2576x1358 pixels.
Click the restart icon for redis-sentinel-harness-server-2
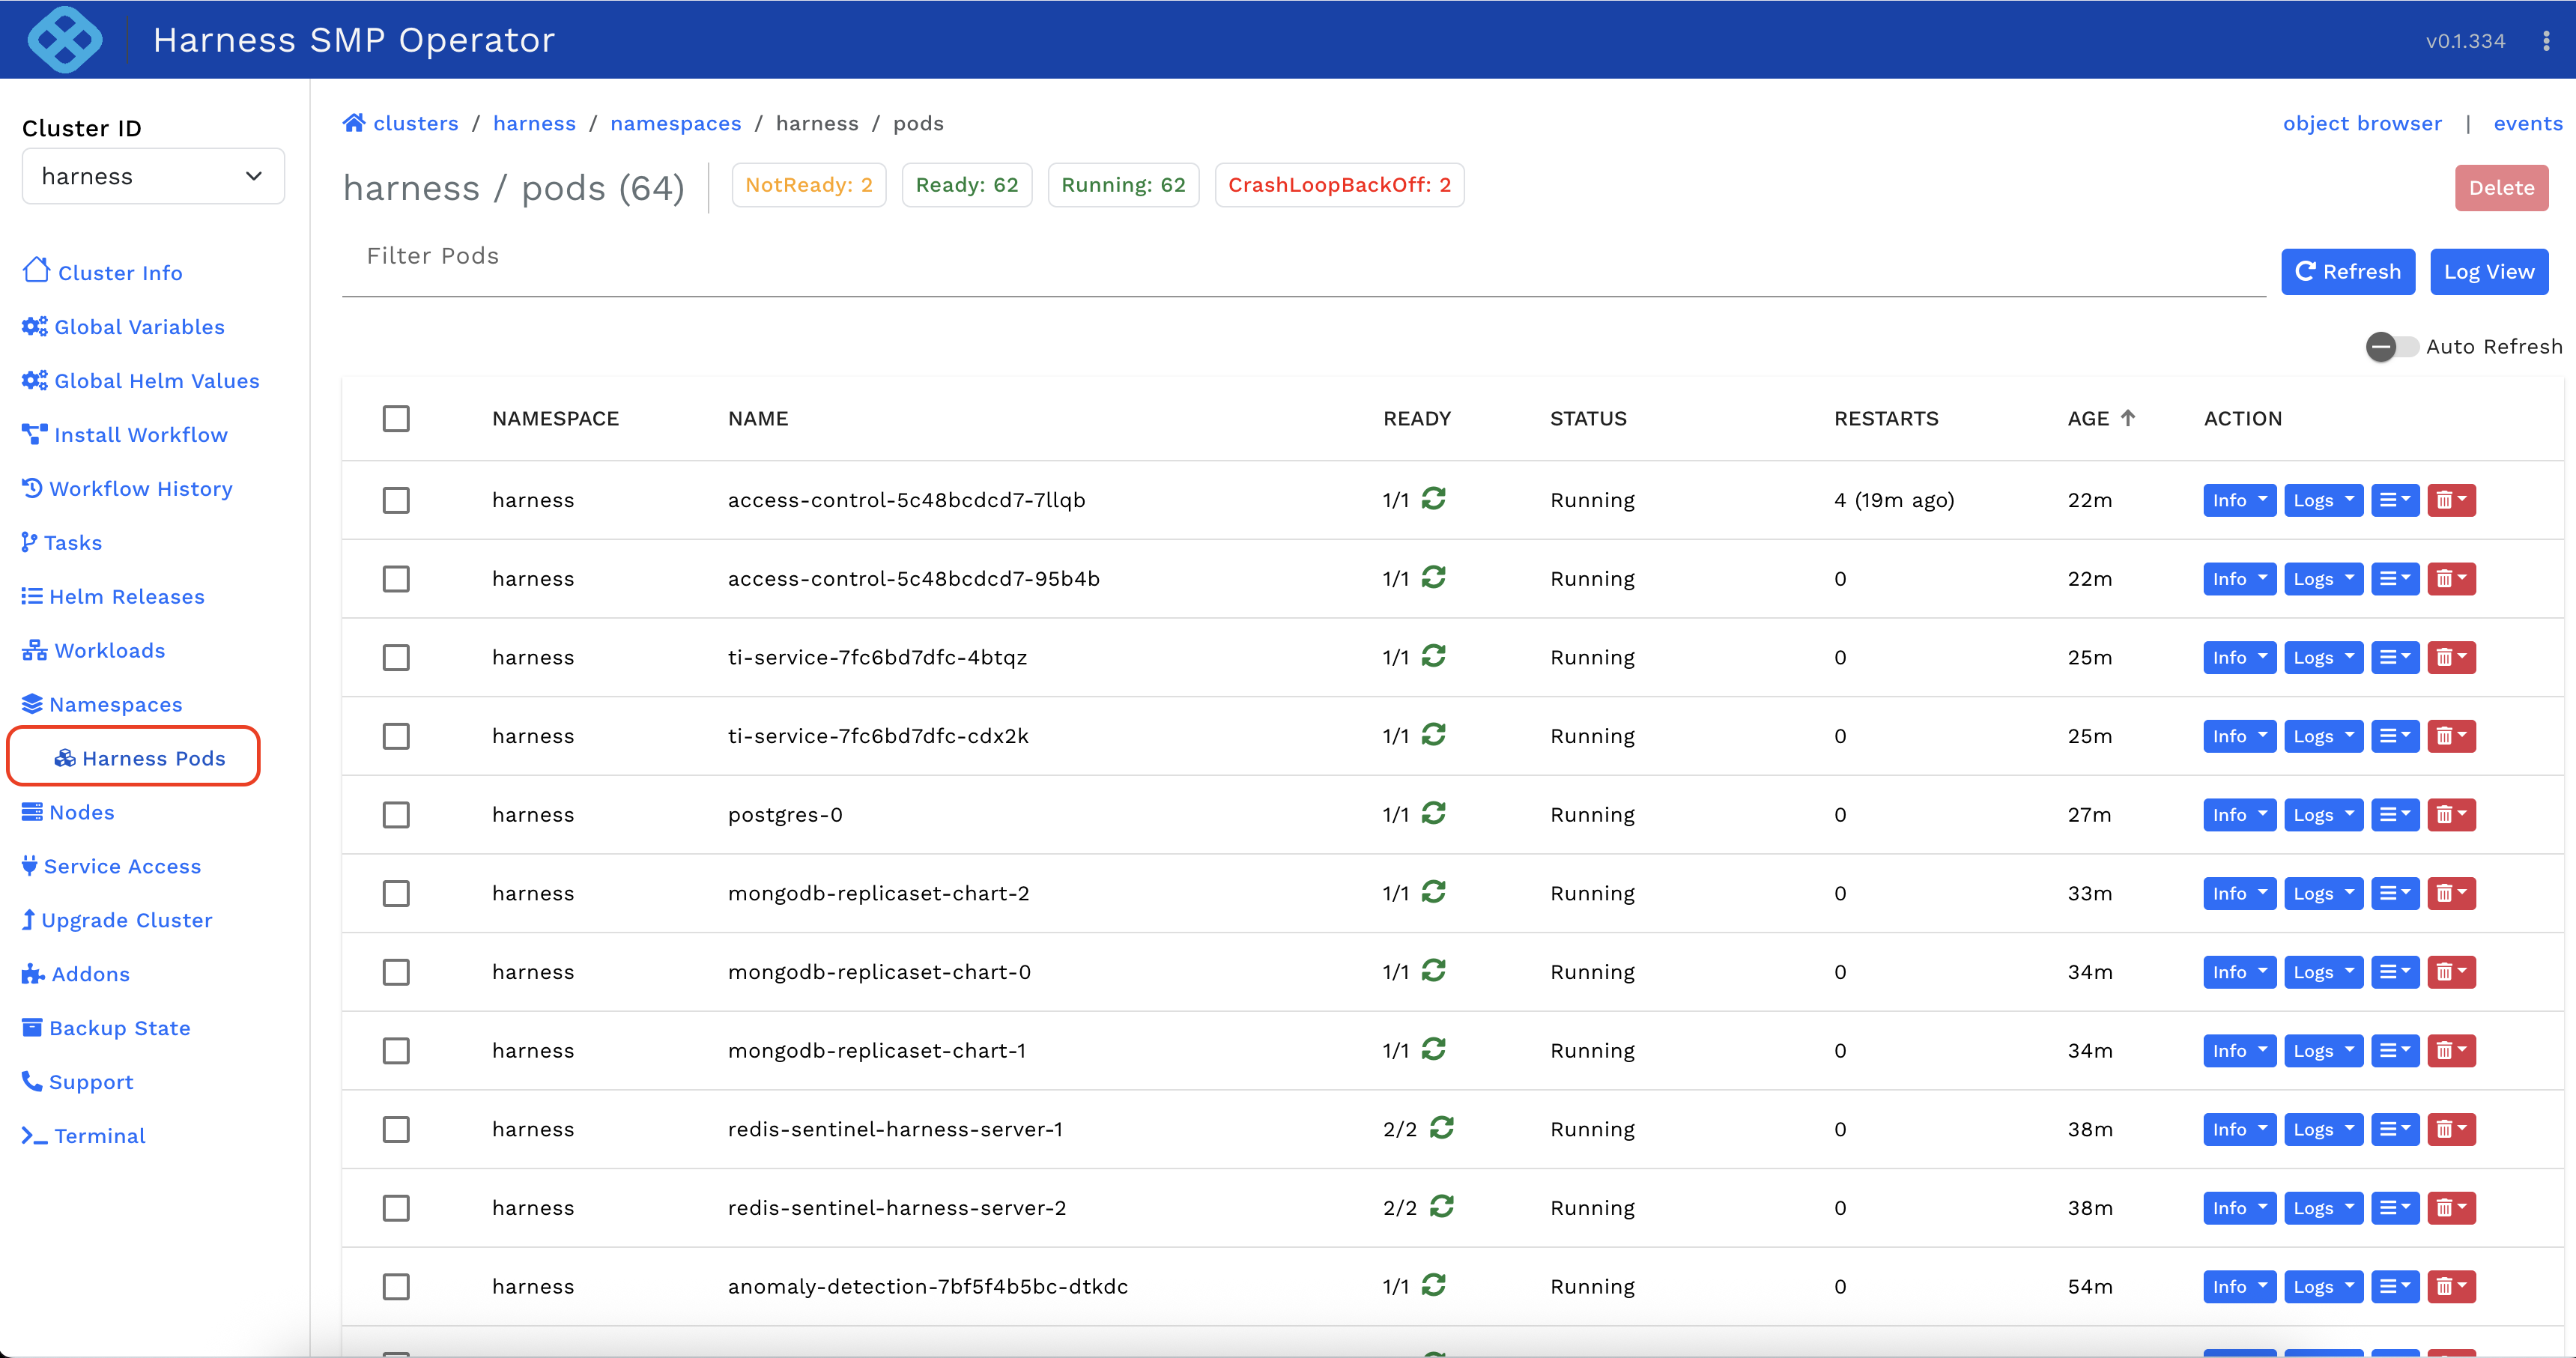tap(1442, 1206)
